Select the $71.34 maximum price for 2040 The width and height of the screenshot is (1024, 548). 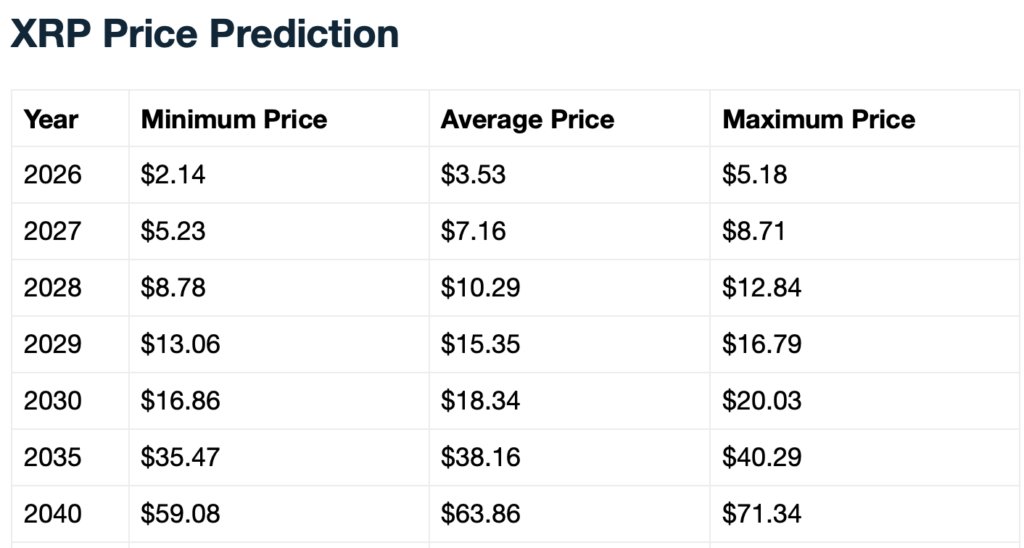(762, 515)
